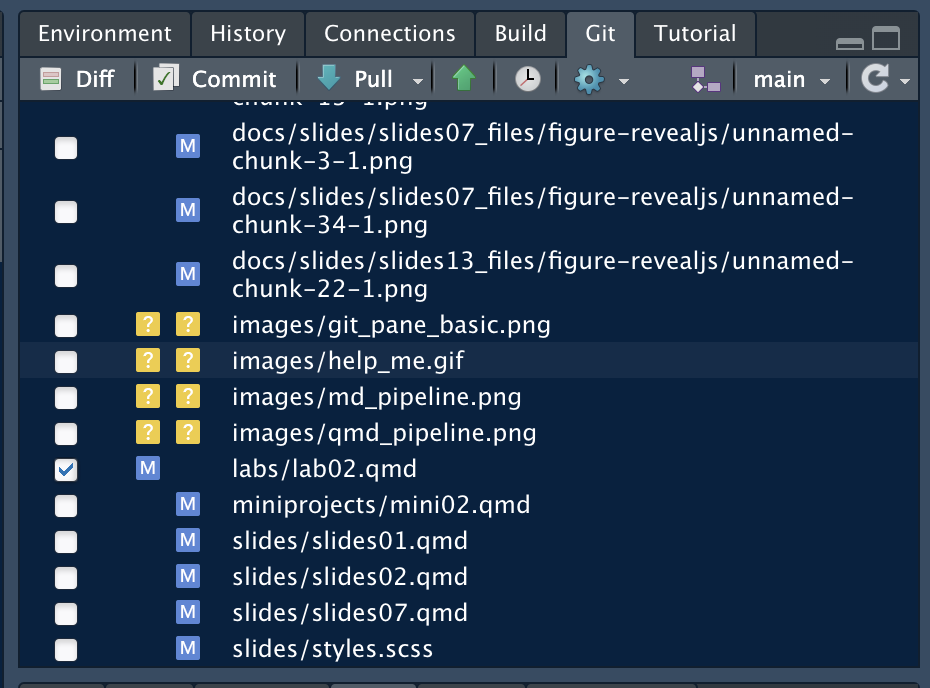930x688 pixels.
Task: Click the gear More actions icon
Action: [x=590, y=79]
